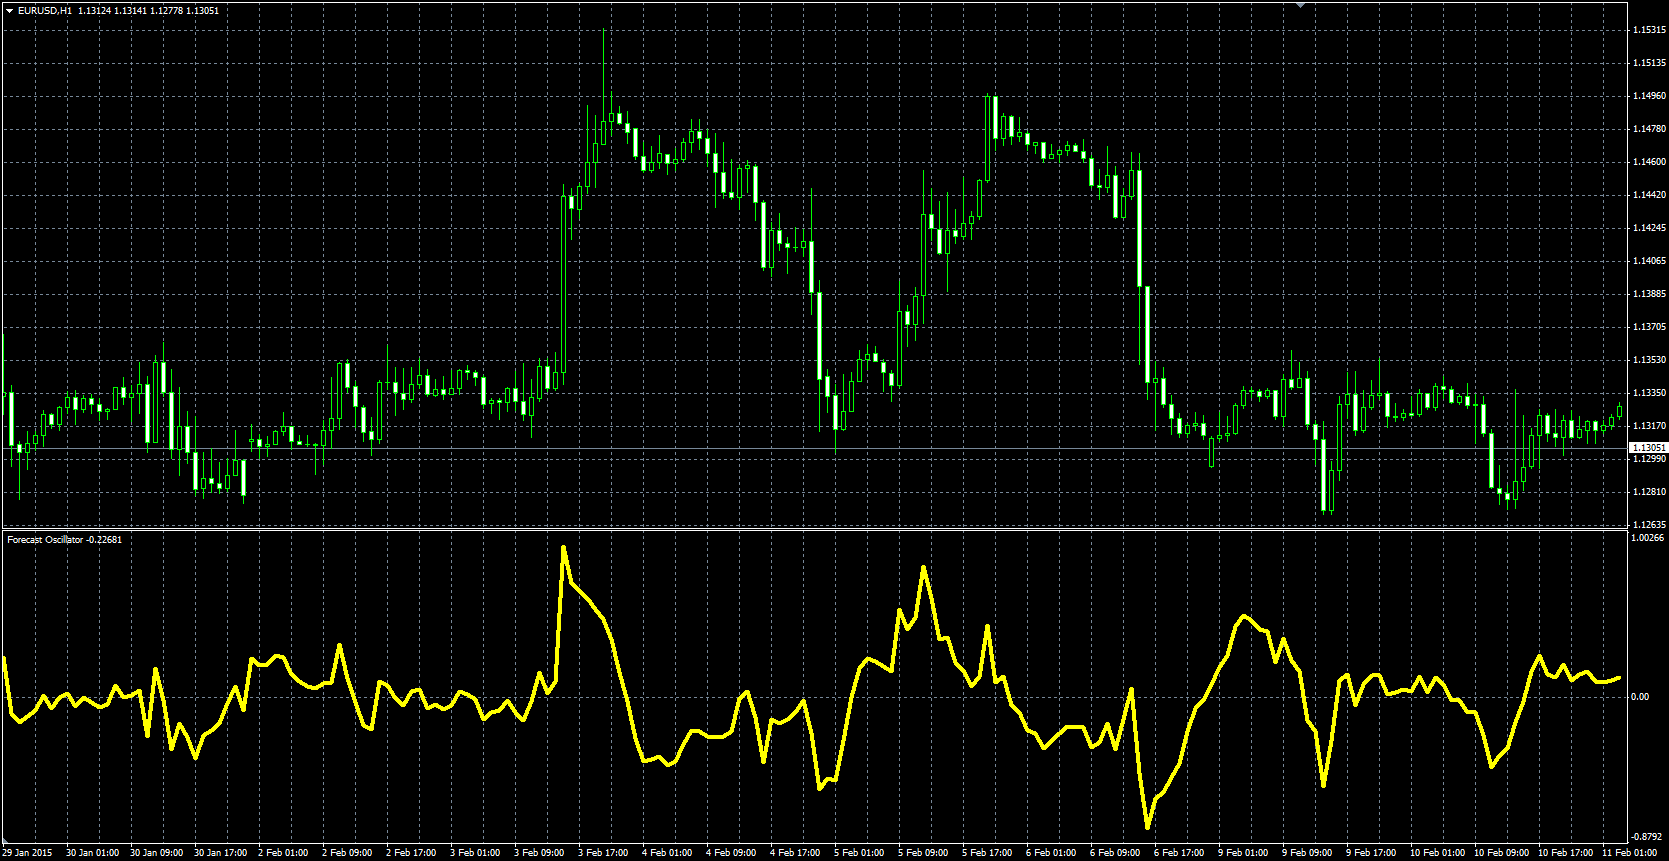Click the 2 Feb 01:00 time label
This screenshot has height=861, width=1669.
[x=284, y=853]
